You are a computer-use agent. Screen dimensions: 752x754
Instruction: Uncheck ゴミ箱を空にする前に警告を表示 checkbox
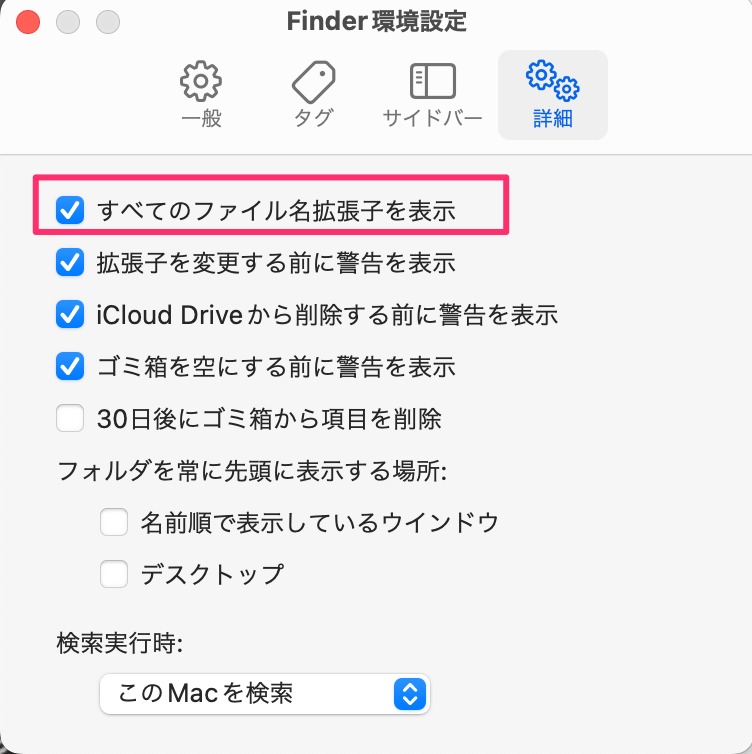(x=70, y=366)
